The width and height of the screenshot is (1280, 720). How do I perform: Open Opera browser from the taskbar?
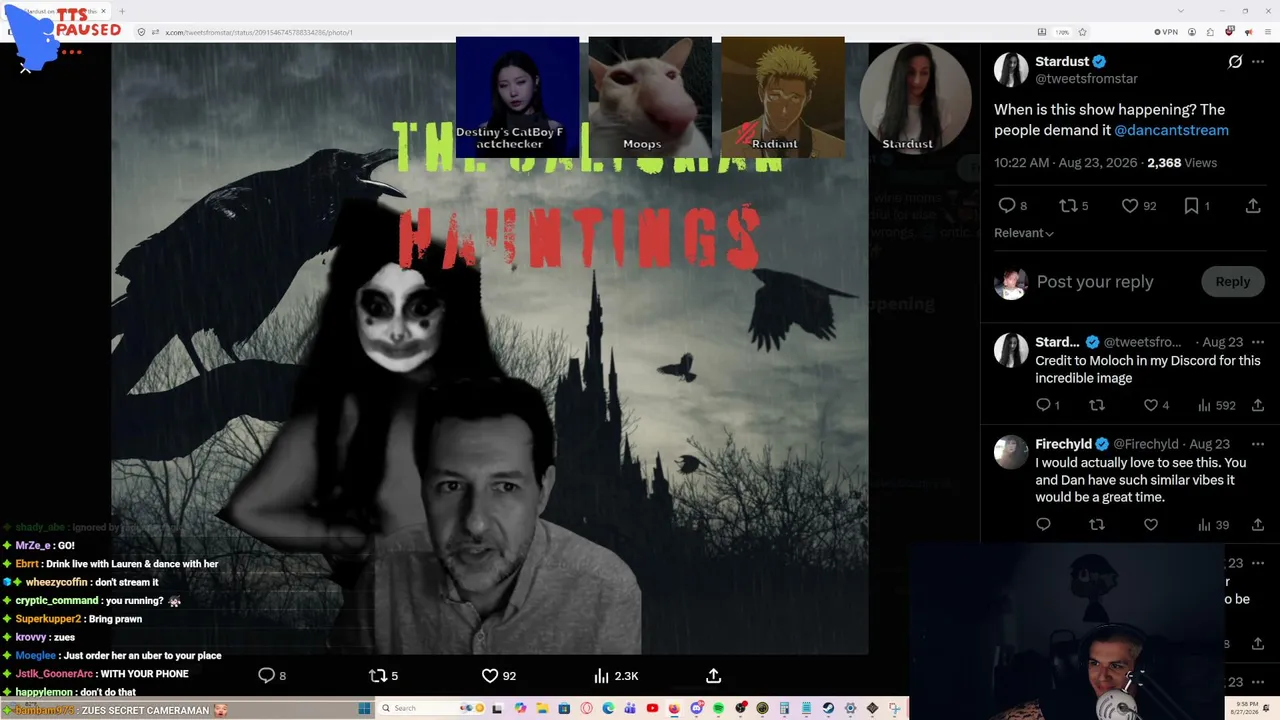586,708
